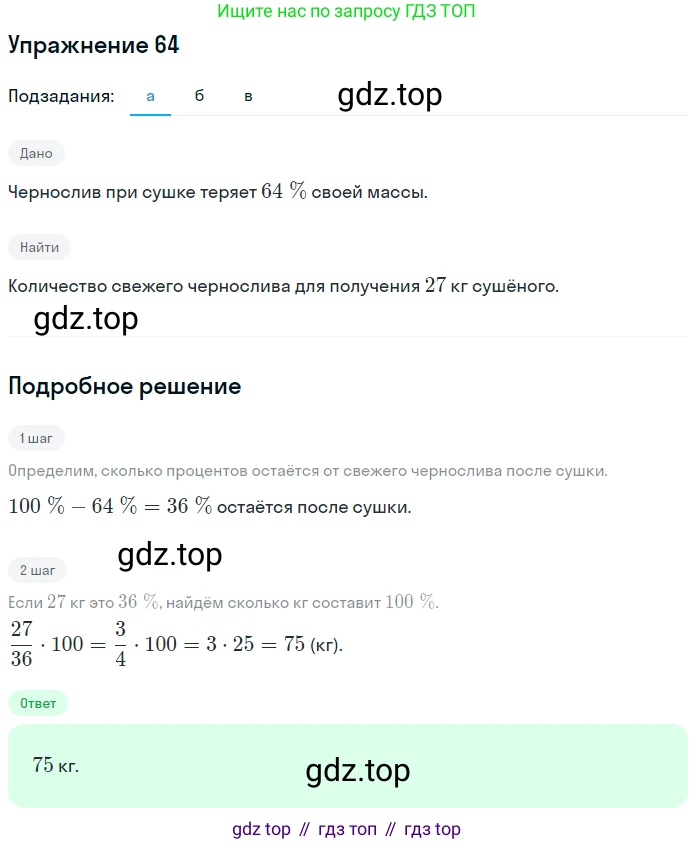Click the gdz.top watermark near 2 шаг
This screenshot has width=695, height=844.
click(x=170, y=555)
